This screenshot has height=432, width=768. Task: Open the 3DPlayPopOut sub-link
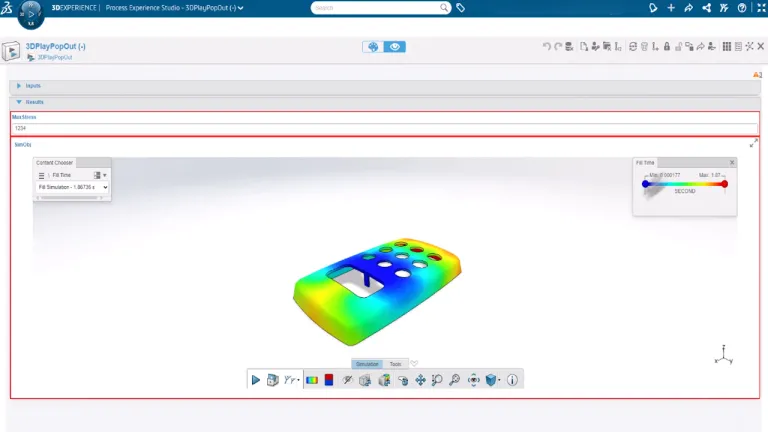[x=54, y=57]
